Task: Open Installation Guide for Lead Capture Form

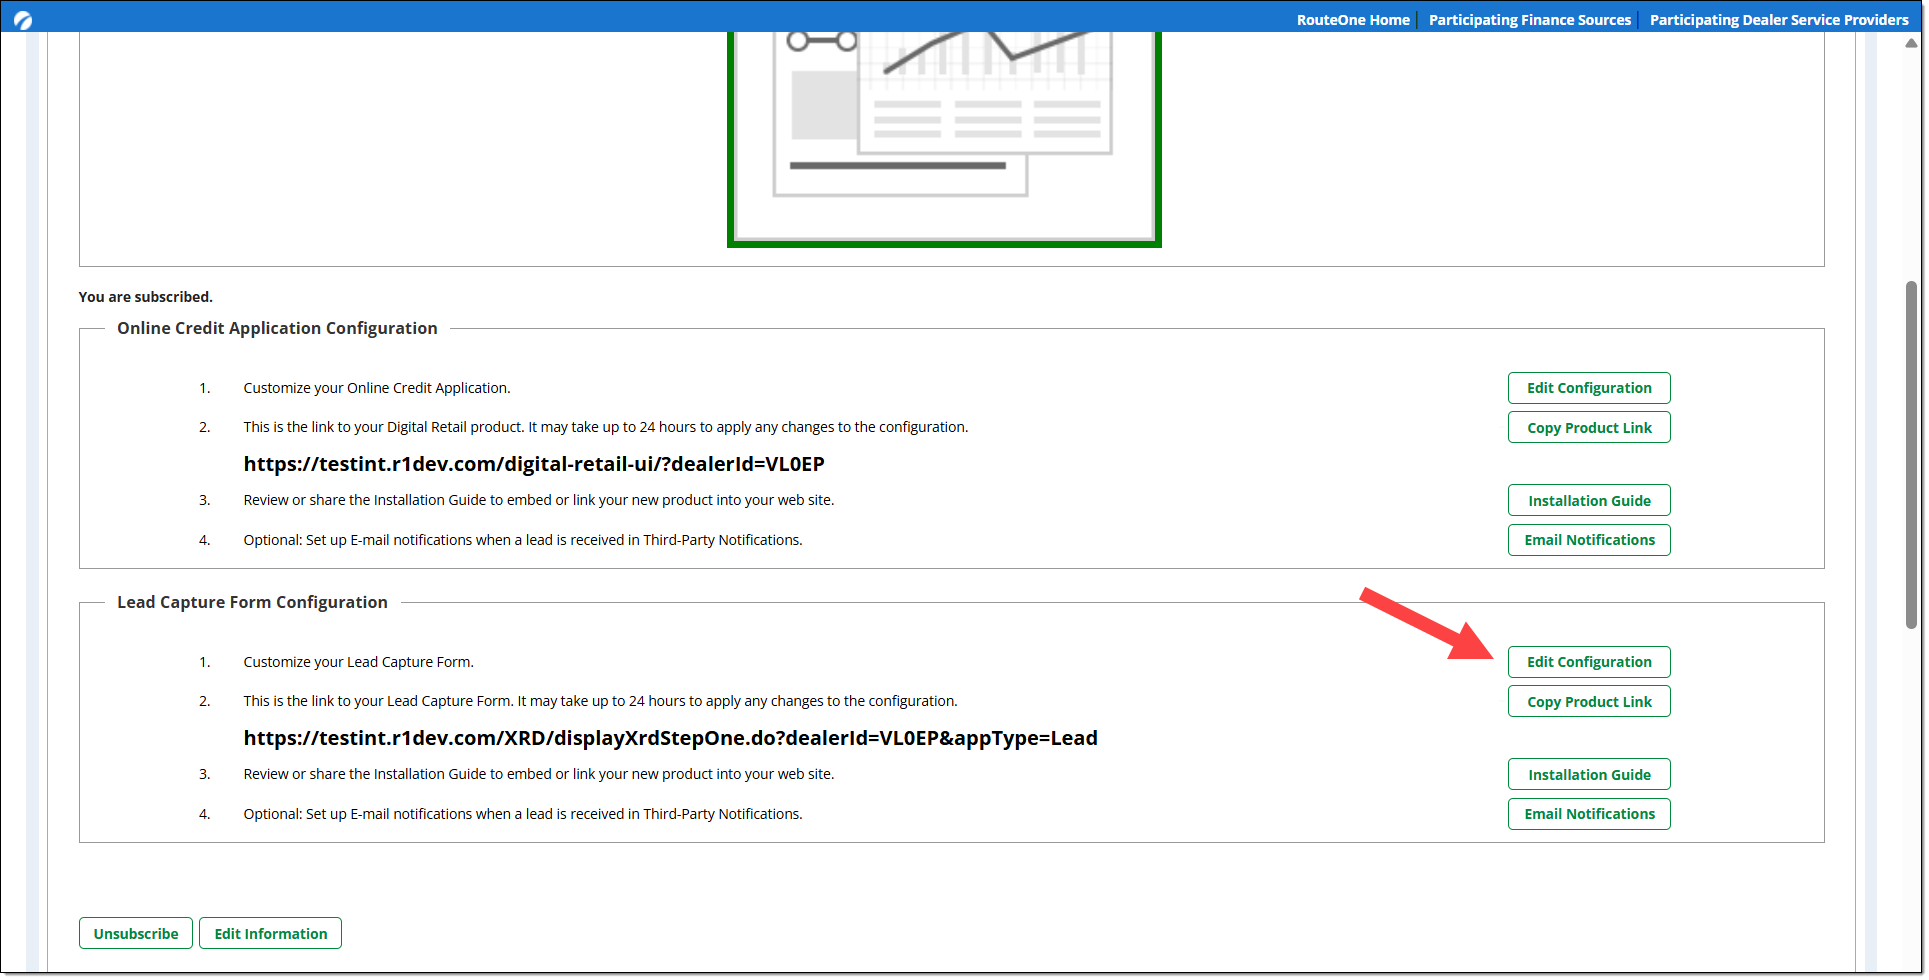Action: click(x=1588, y=775)
